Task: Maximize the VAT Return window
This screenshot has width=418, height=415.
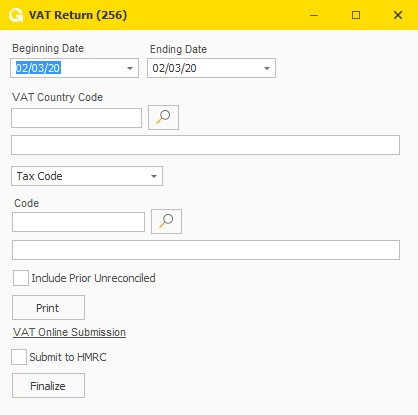Action: 356,15
